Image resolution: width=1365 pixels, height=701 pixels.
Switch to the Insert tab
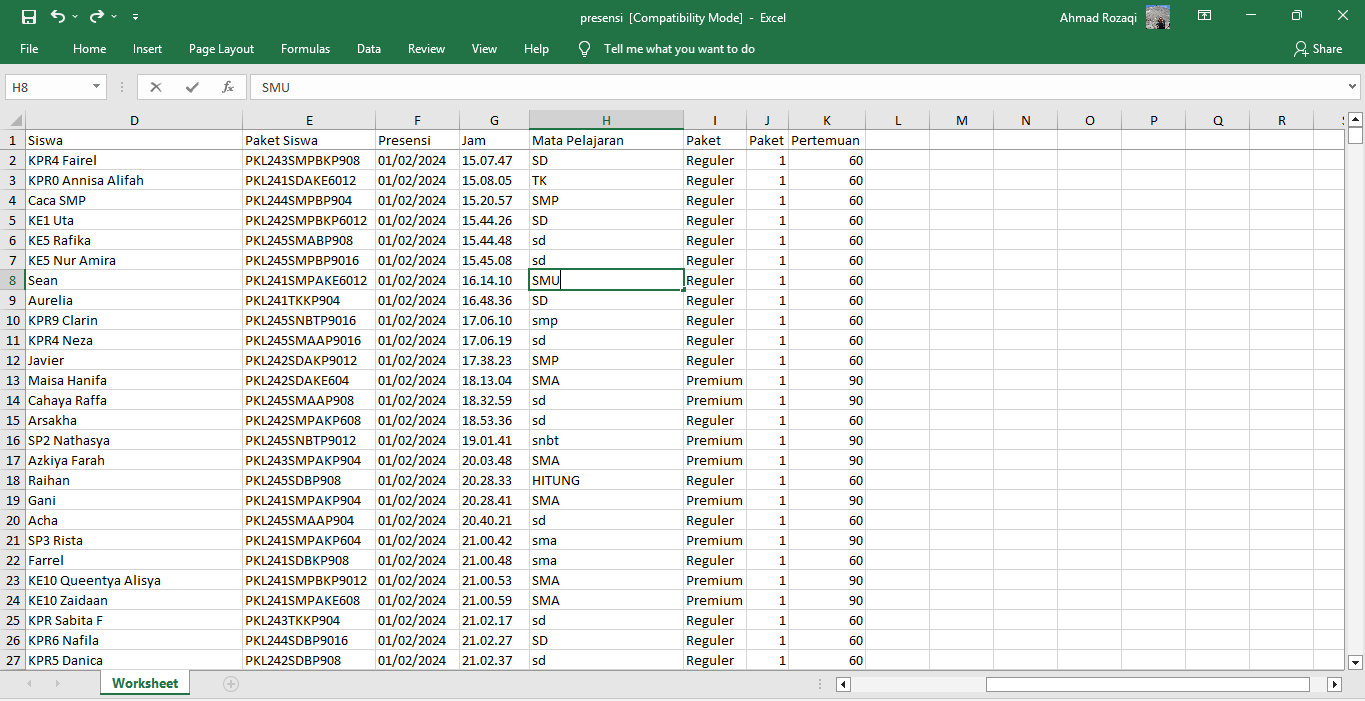pyautogui.click(x=147, y=49)
